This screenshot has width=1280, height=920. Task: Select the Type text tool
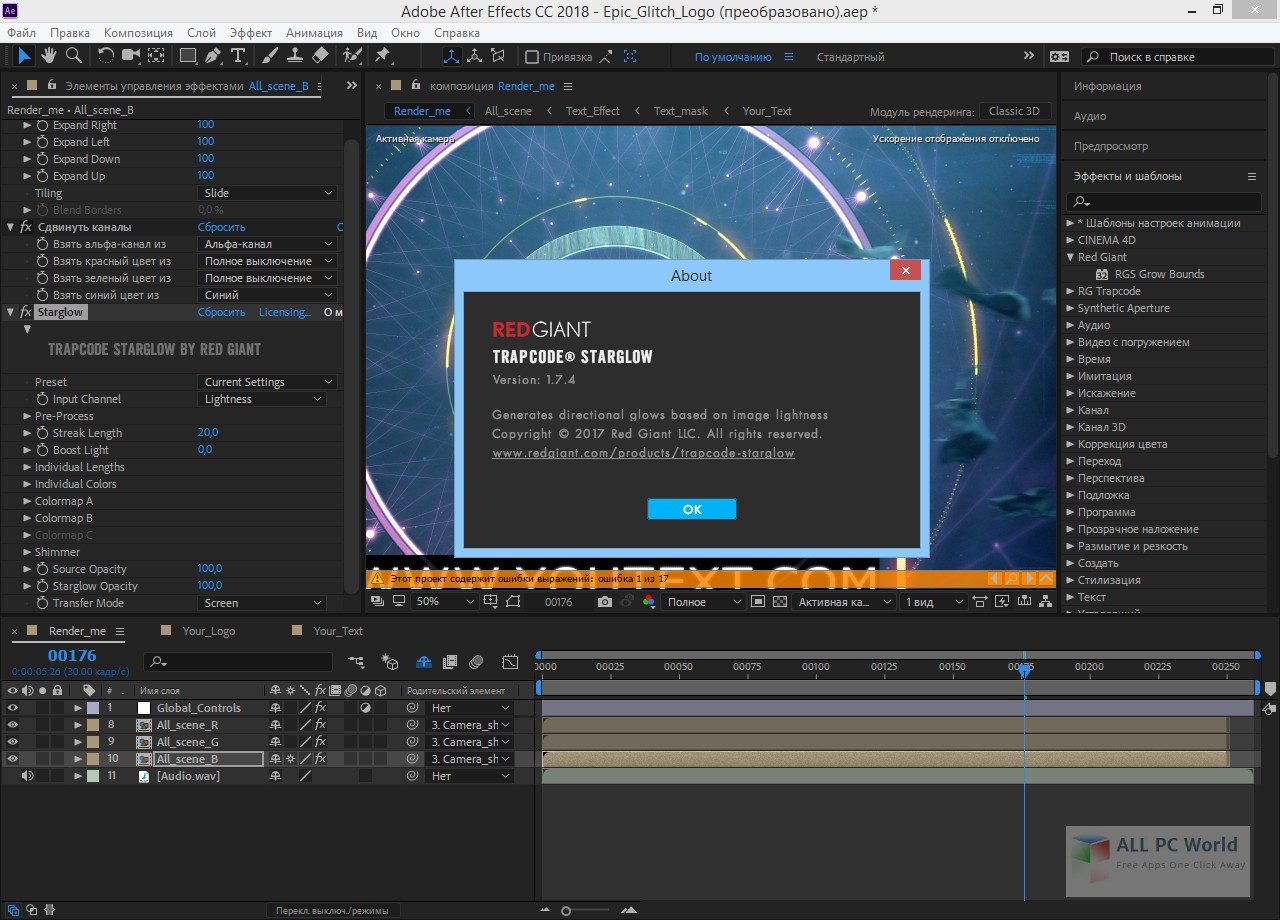238,56
